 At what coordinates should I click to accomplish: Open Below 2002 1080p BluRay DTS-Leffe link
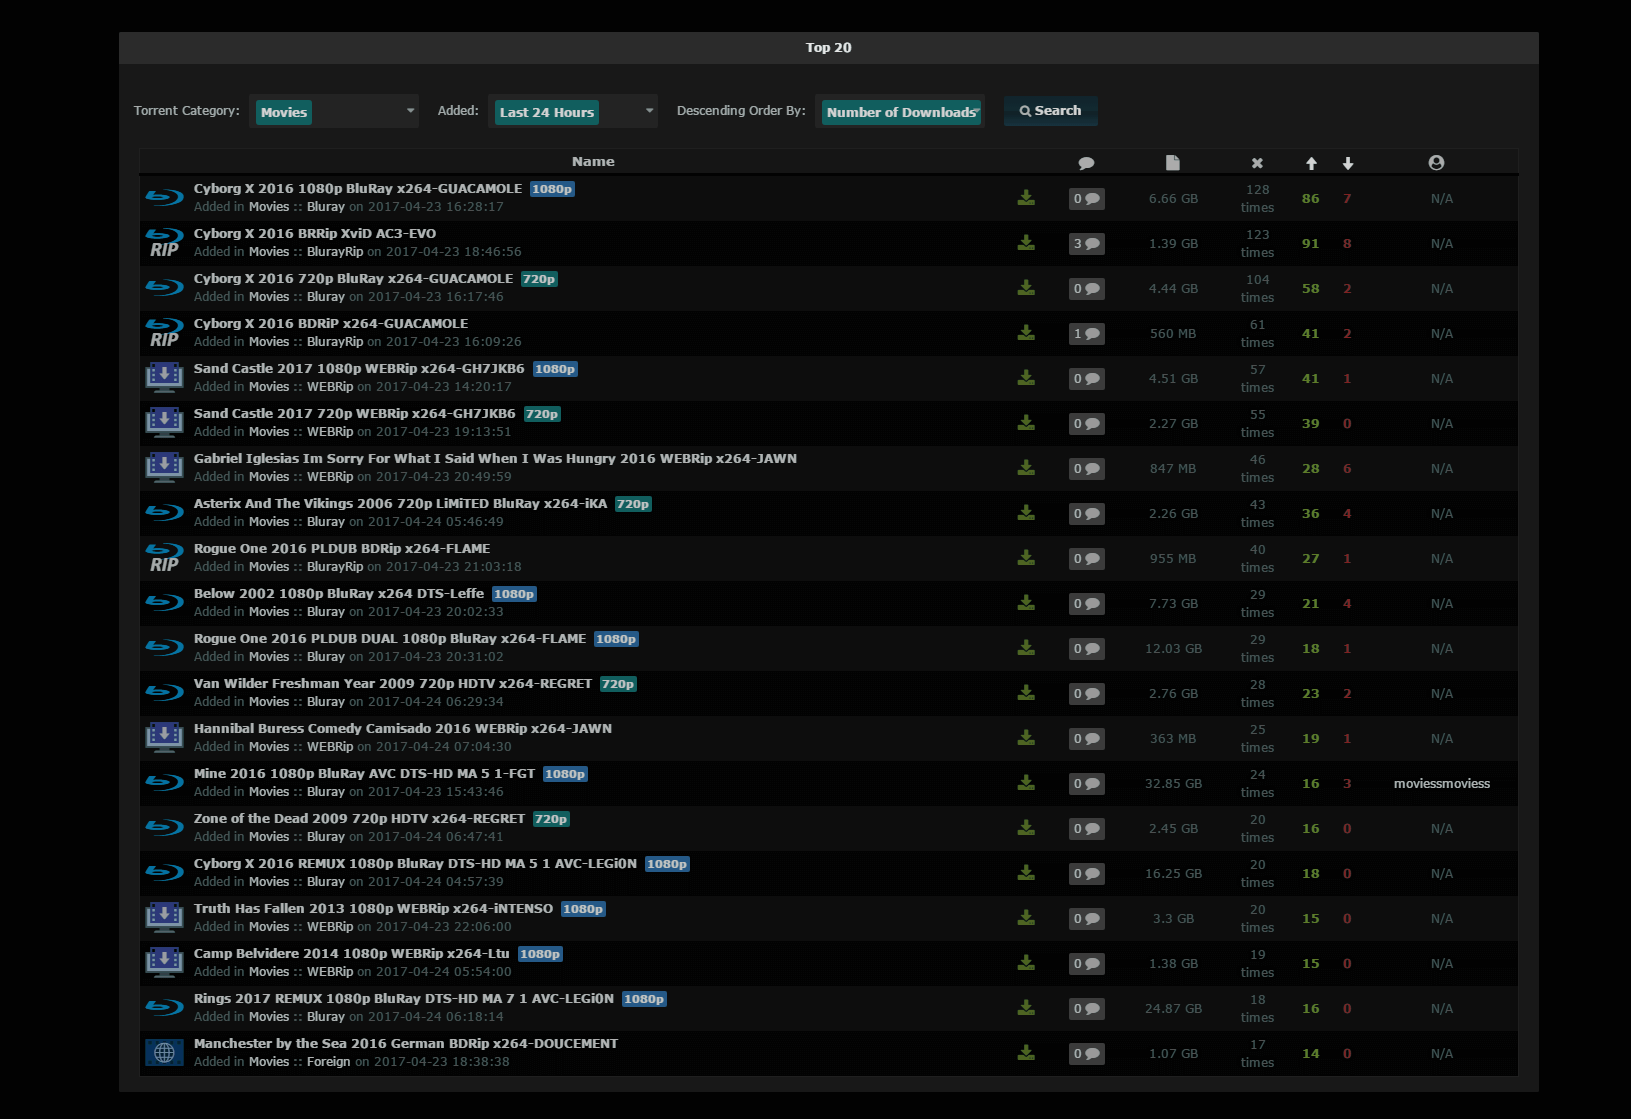(x=339, y=594)
